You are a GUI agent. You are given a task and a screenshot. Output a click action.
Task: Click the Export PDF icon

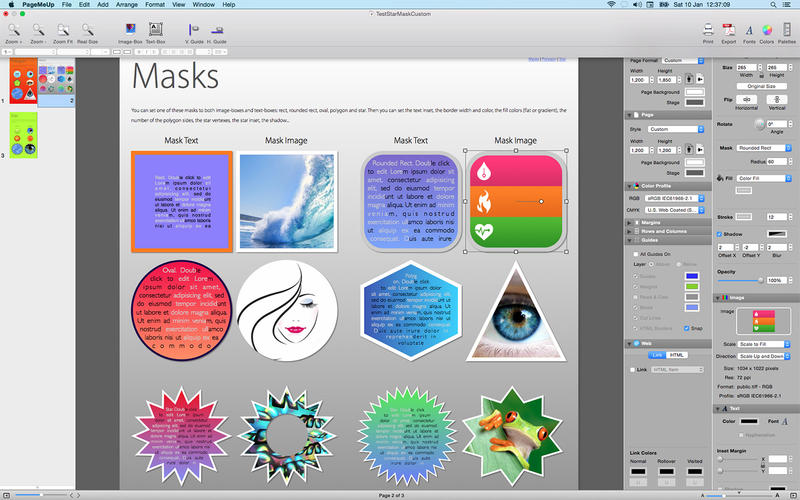tap(729, 30)
